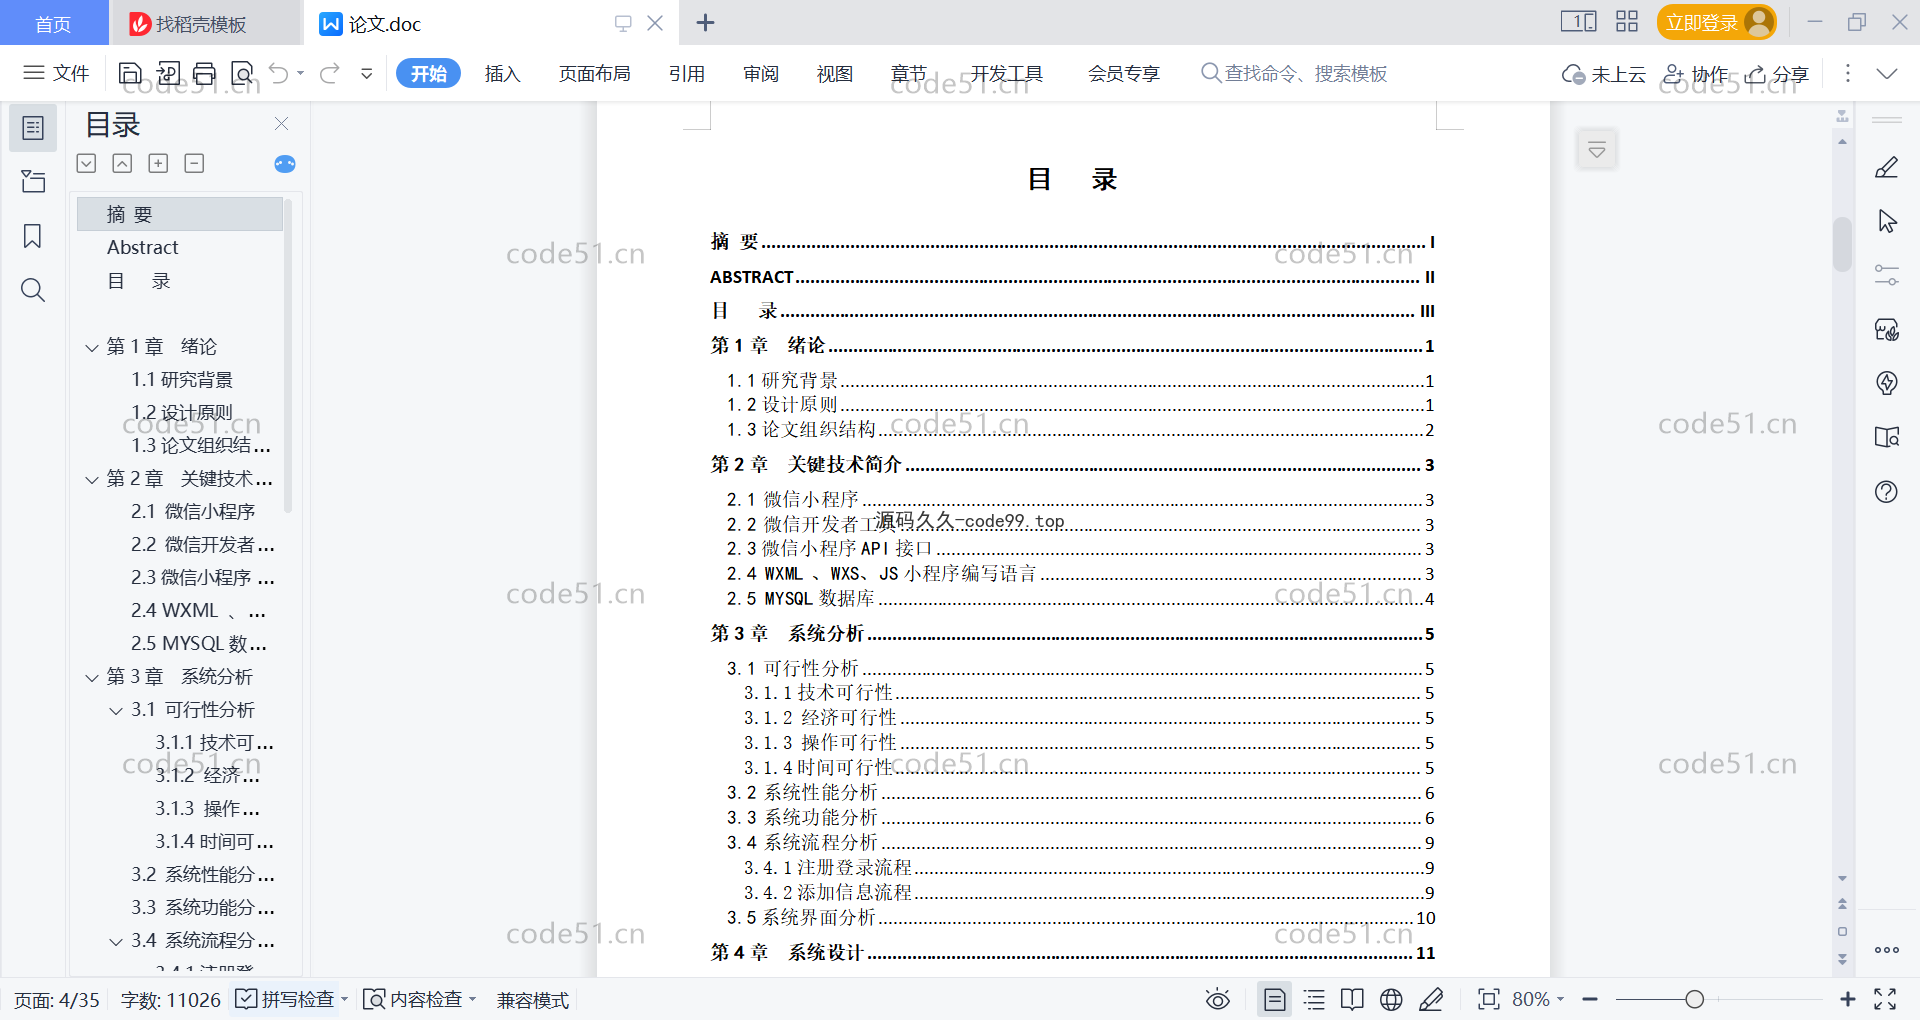Click the 分享 button
Viewport: 1920px width, 1020px height.
pyautogui.click(x=1777, y=73)
